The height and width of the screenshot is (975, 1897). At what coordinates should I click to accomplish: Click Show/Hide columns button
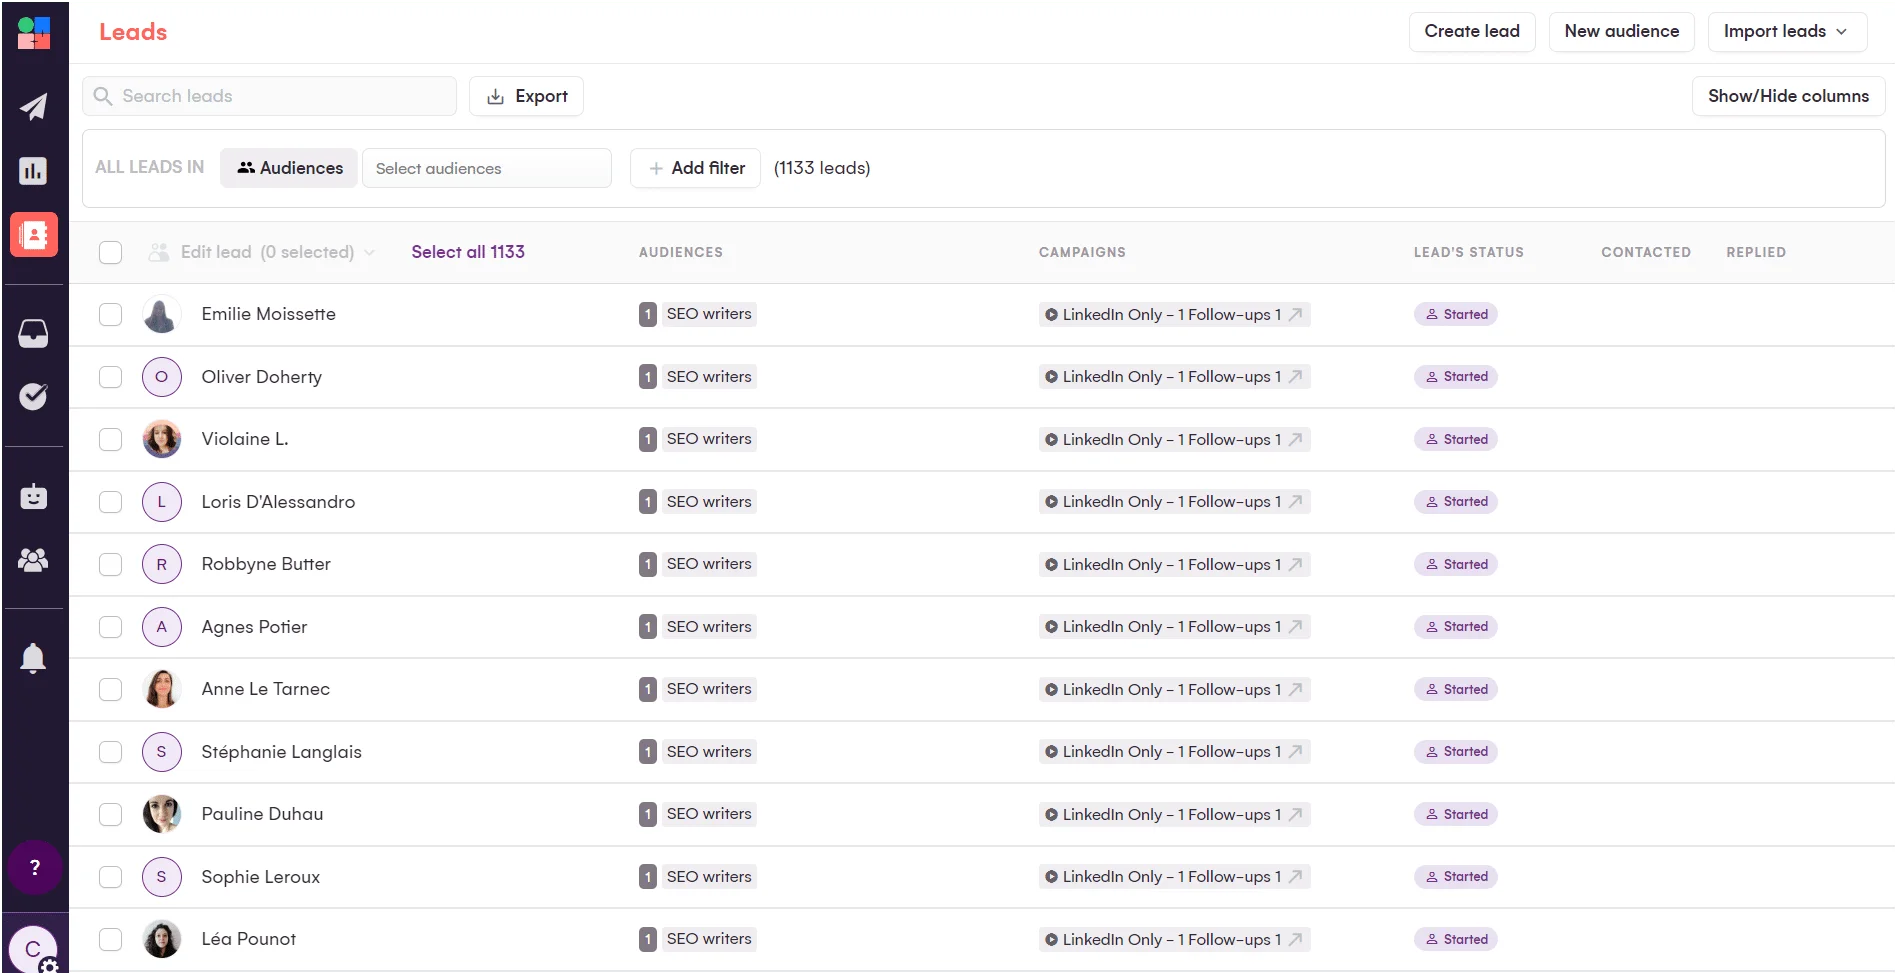1788,96
